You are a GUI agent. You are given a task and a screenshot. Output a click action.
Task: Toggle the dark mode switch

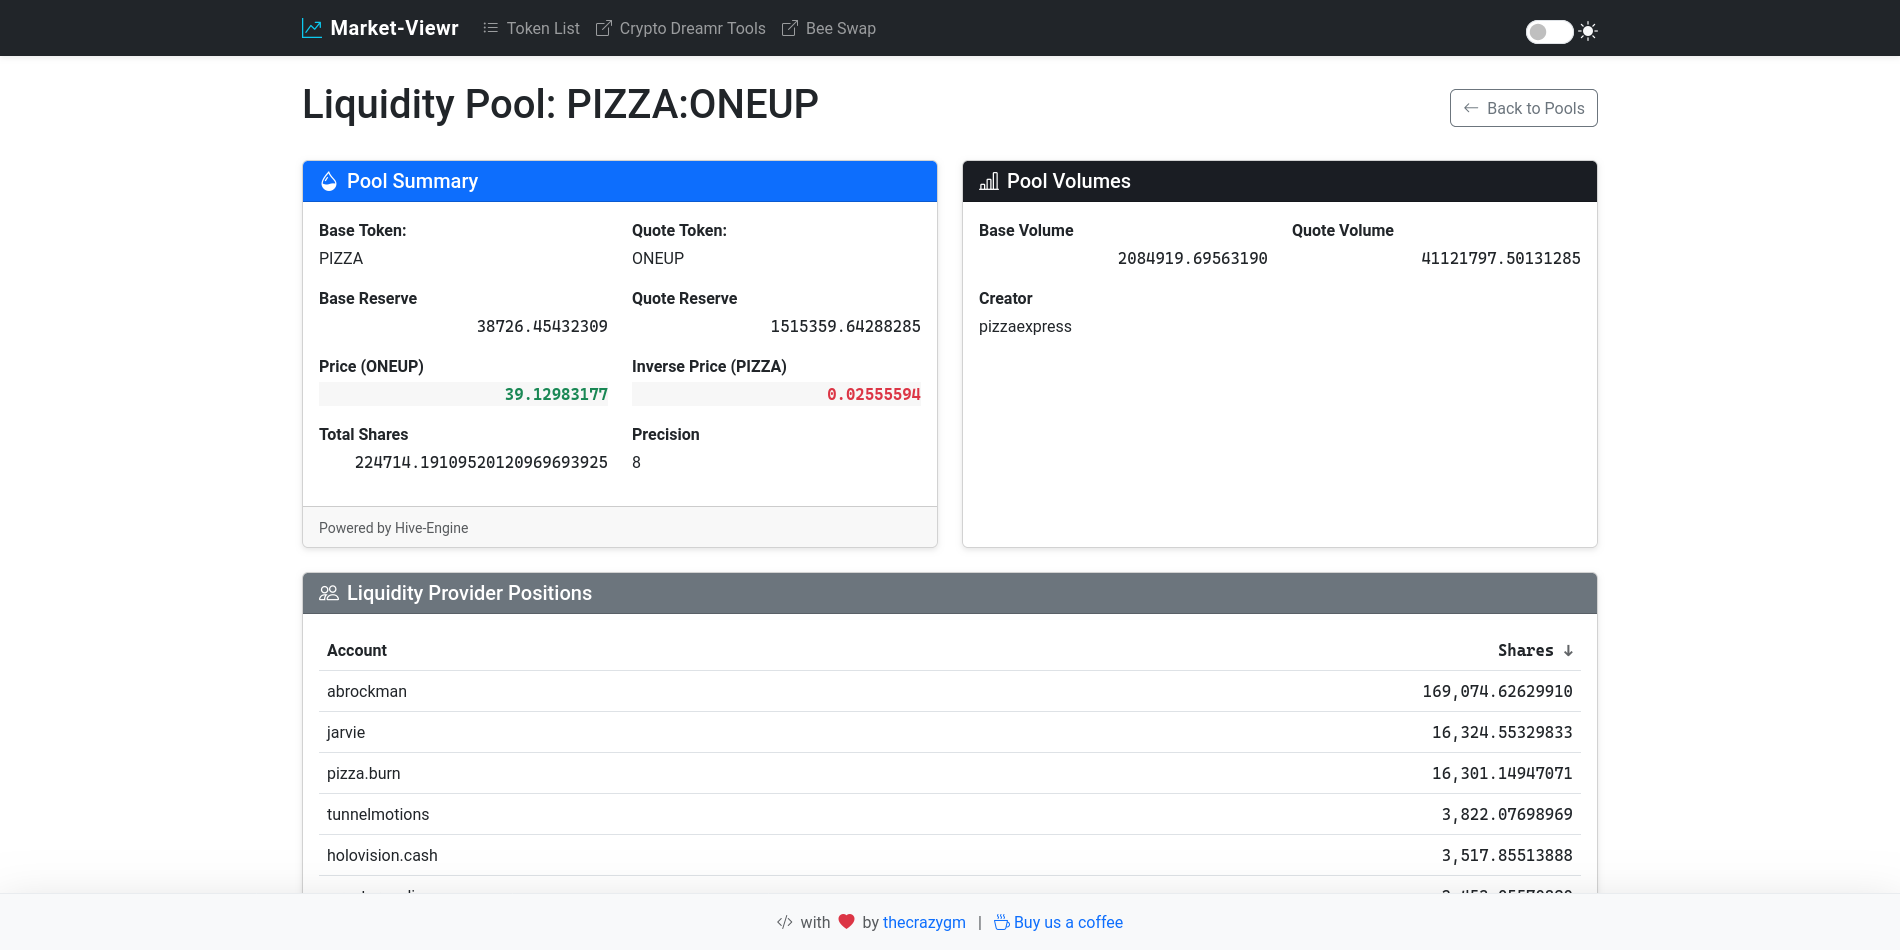point(1548,32)
